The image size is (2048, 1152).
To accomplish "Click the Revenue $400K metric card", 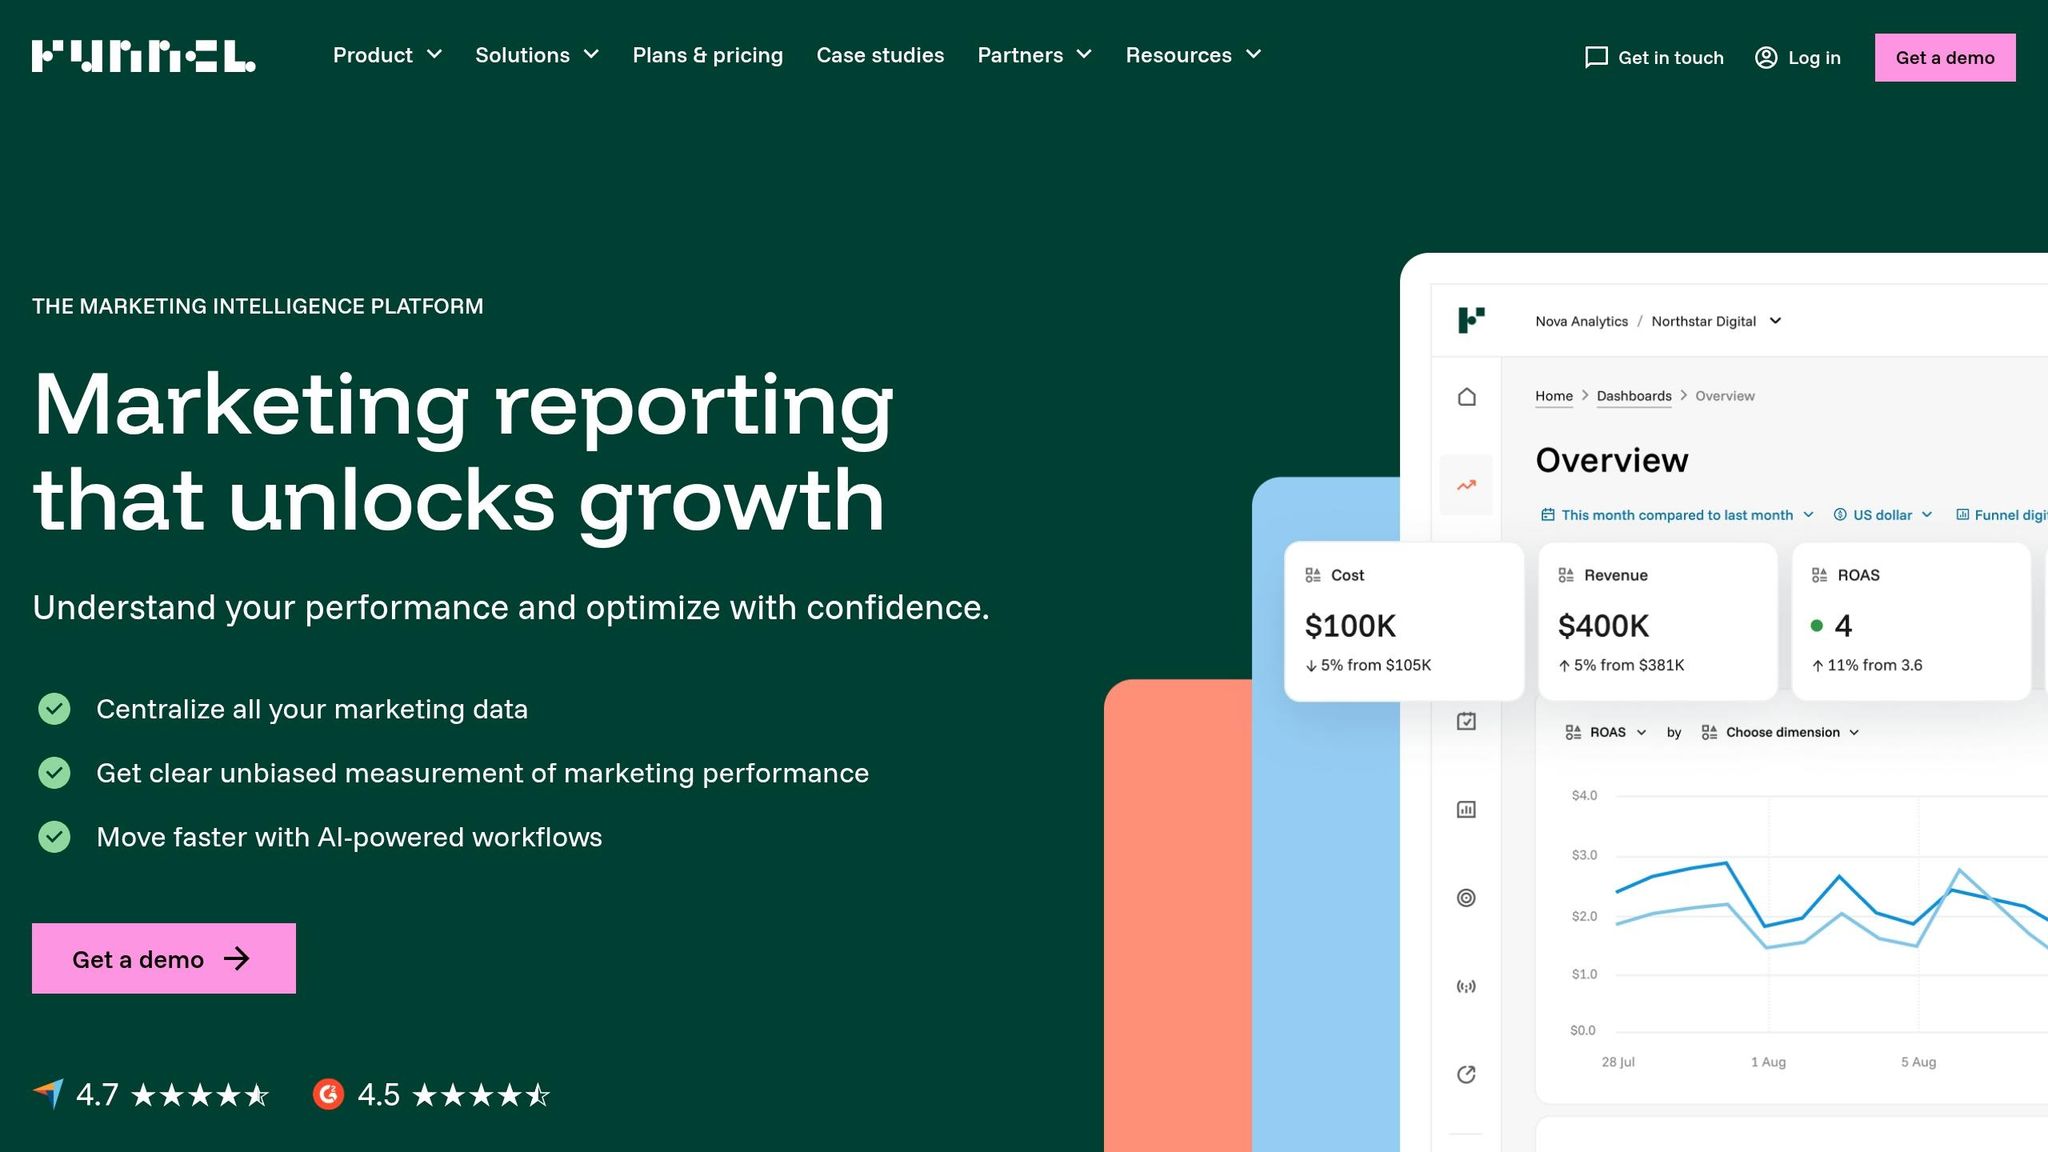I will [x=1657, y=621].
